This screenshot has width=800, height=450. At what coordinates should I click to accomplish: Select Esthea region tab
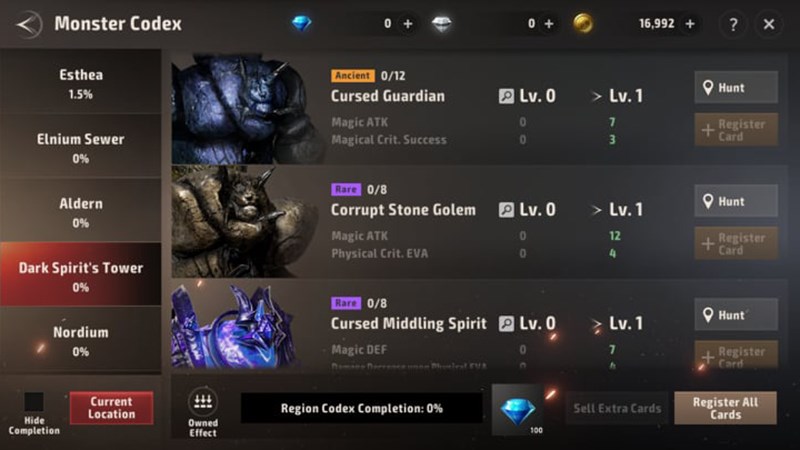tap(81, 83)
